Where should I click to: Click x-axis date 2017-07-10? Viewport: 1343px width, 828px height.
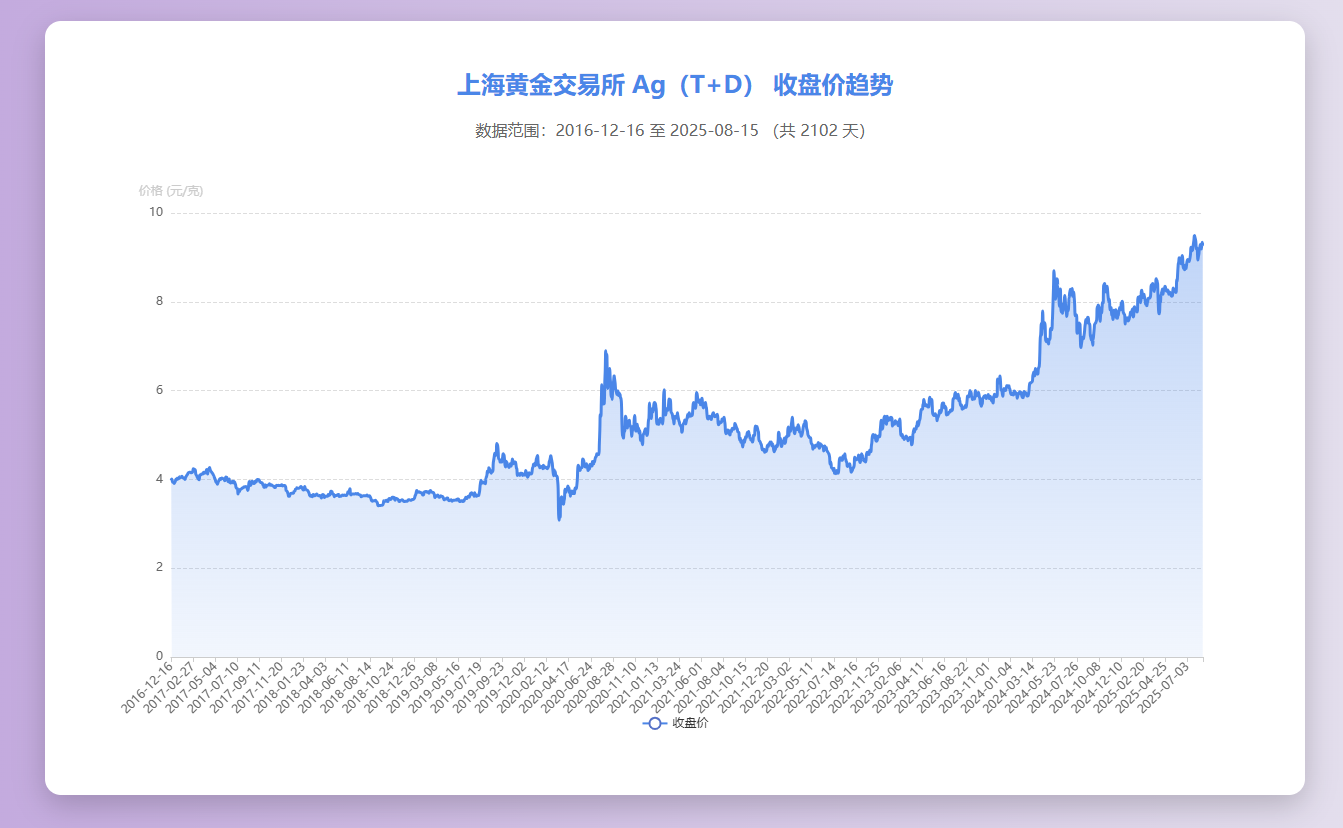[214, 687]
